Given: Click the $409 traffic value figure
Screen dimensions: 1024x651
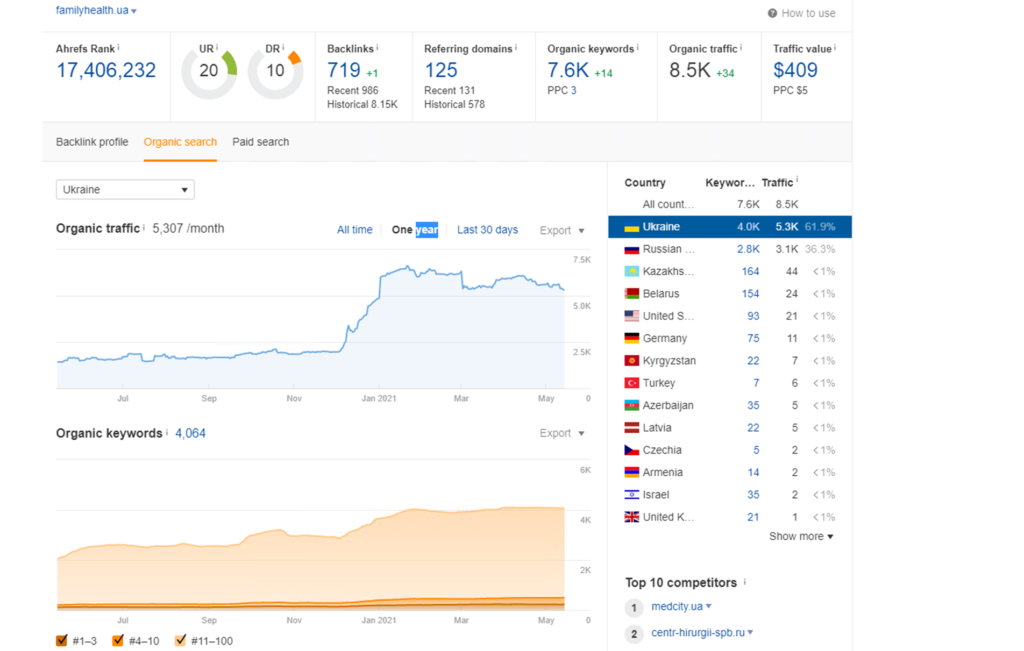Looking at the screenshot, I should pyautogui.click(x=795, y=70).
